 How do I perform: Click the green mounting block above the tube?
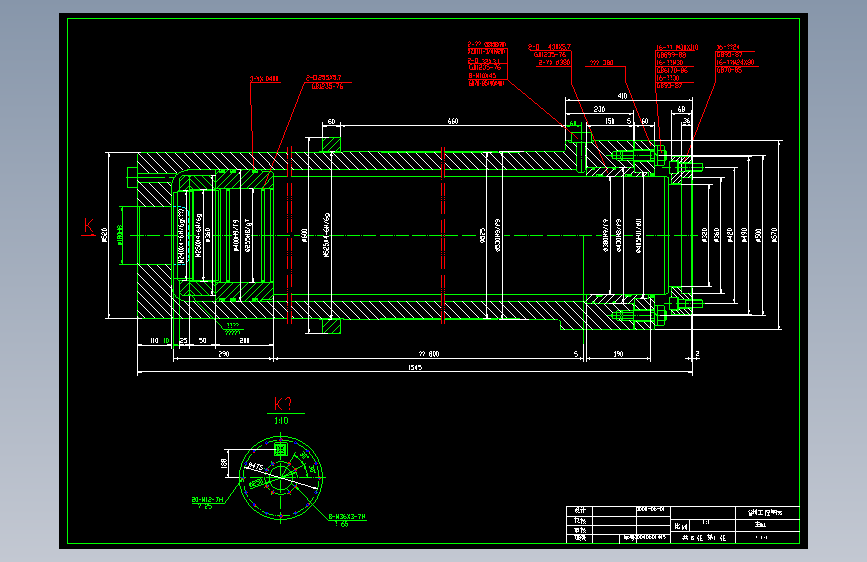(x=332, y=144)
